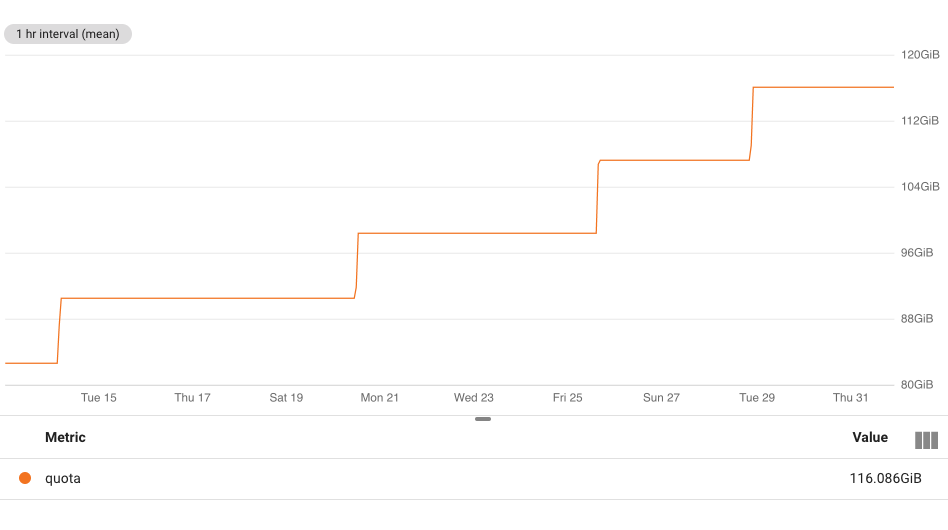Click the Sun 27 date label

click(x=661, y=398)
